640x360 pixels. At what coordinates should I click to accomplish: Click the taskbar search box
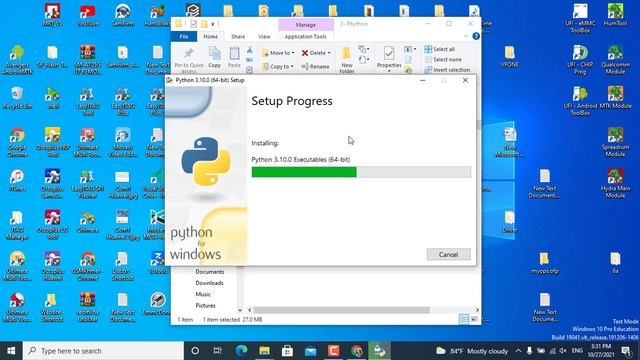pos(103,351)
